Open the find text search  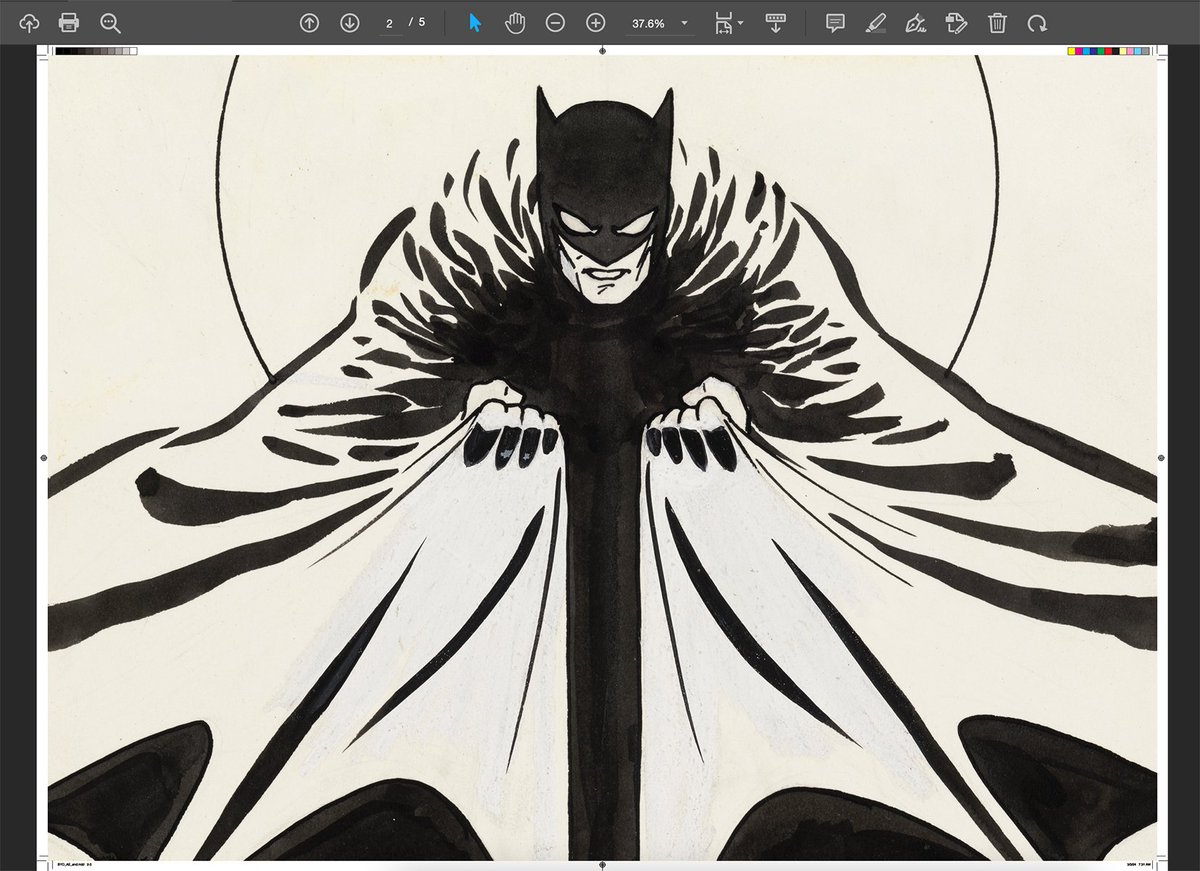[110, 22]
